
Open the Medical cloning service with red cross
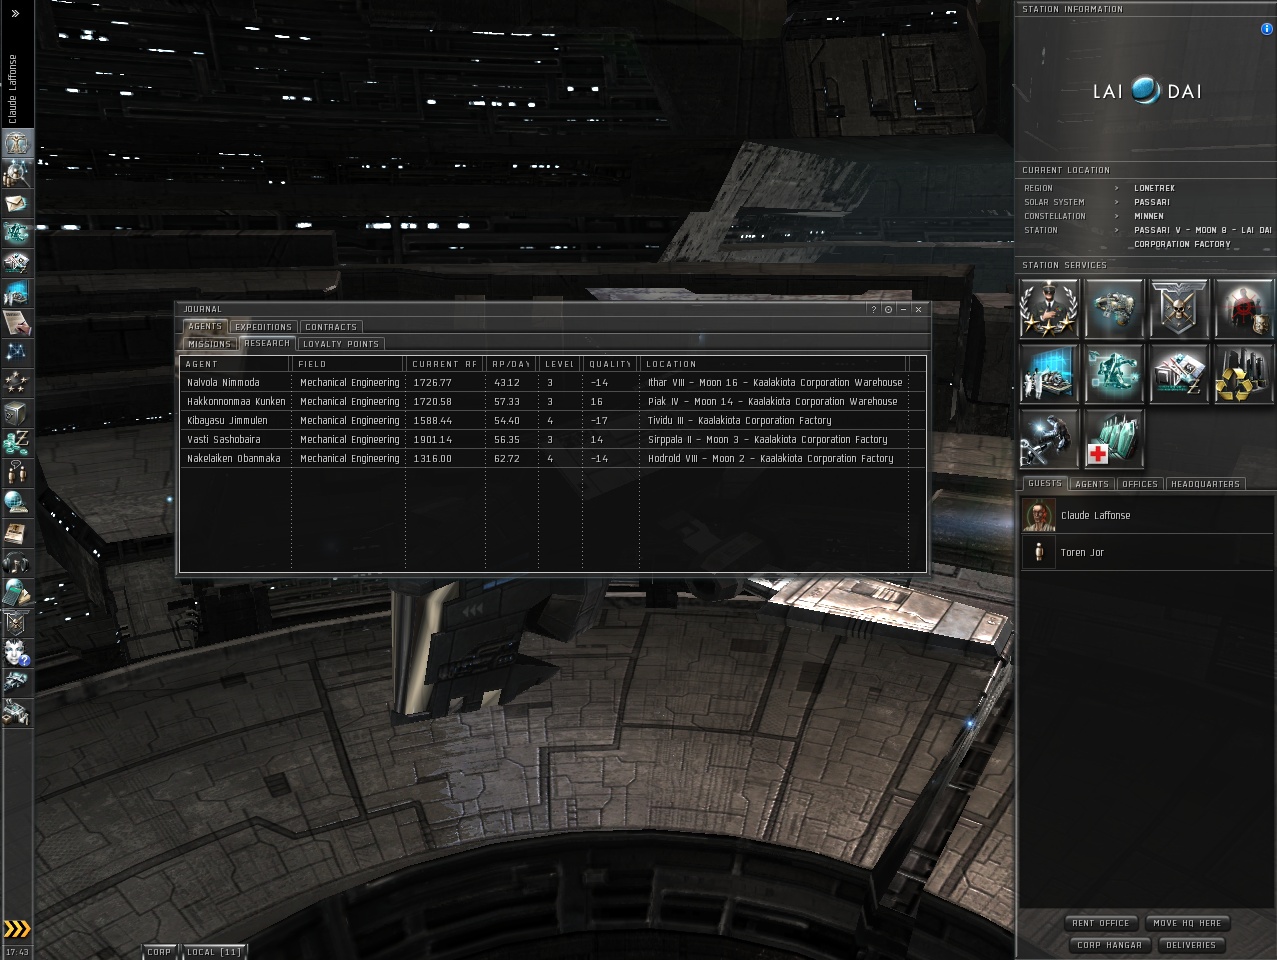(x=1114, y=438)
